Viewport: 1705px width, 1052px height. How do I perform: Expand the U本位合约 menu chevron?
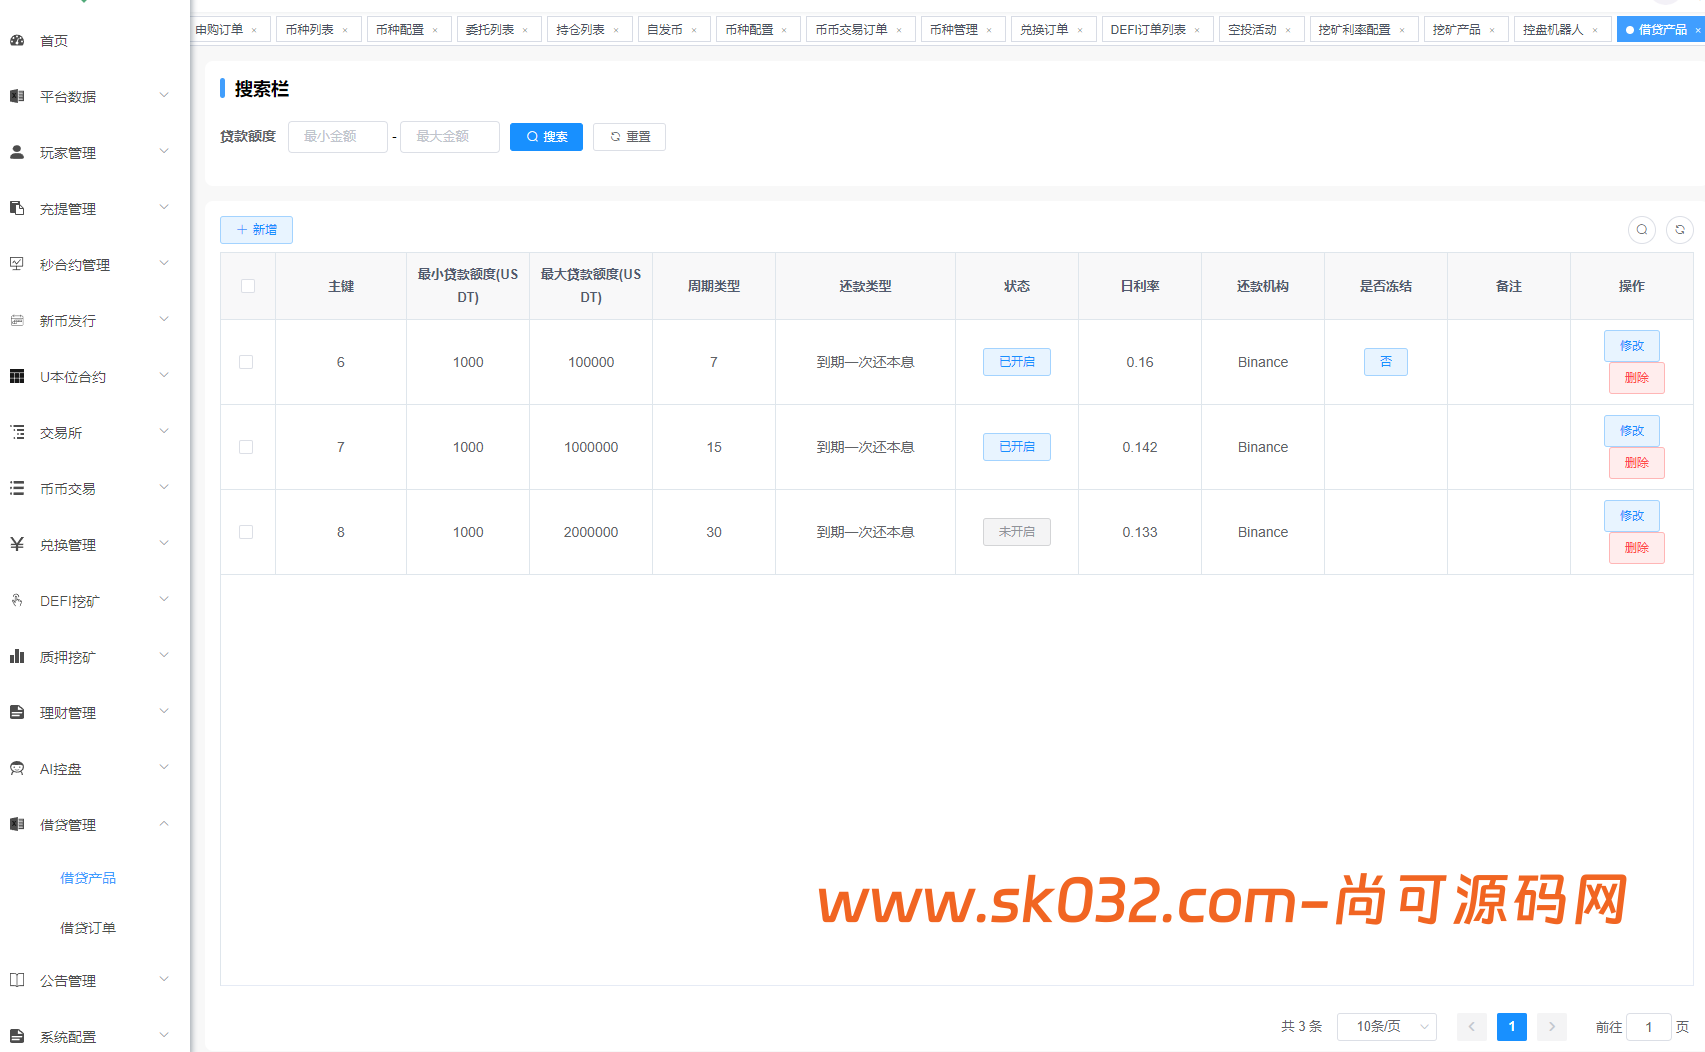click(164, 376)
